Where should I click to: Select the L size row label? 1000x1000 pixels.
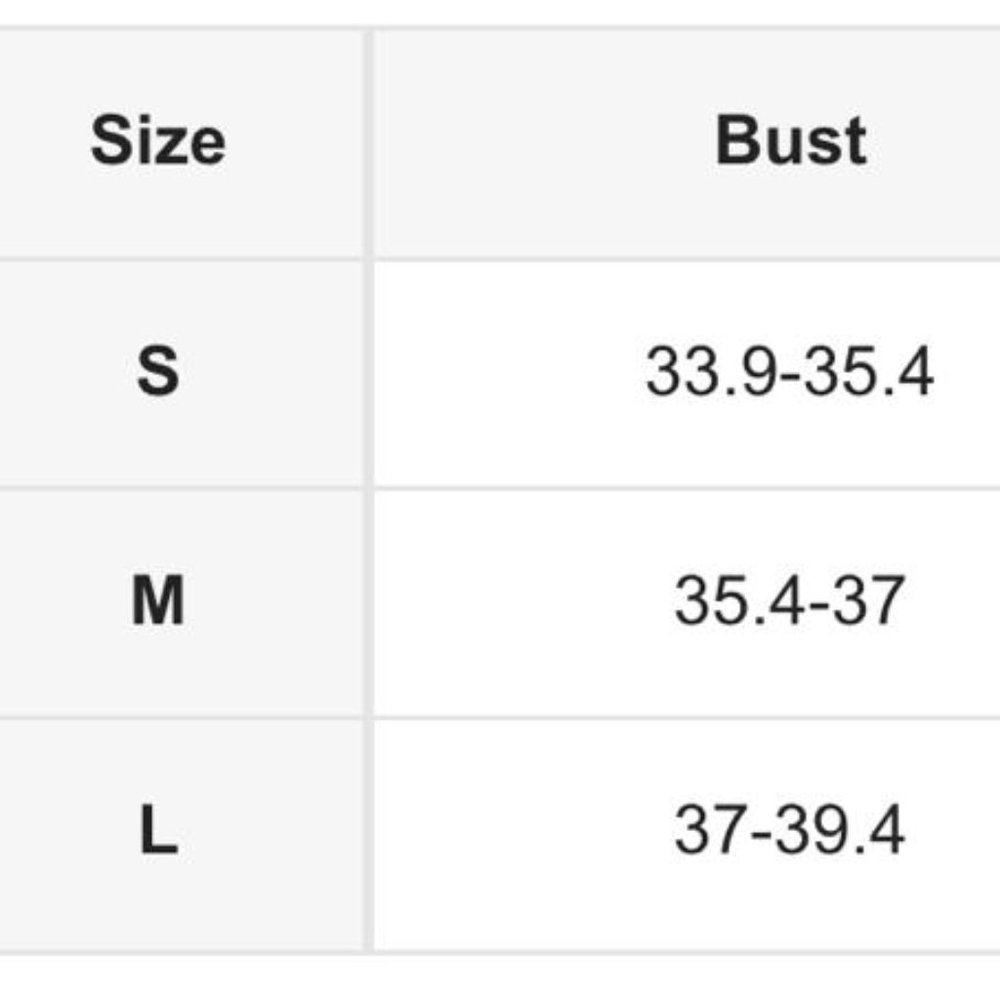coord(158,829)
